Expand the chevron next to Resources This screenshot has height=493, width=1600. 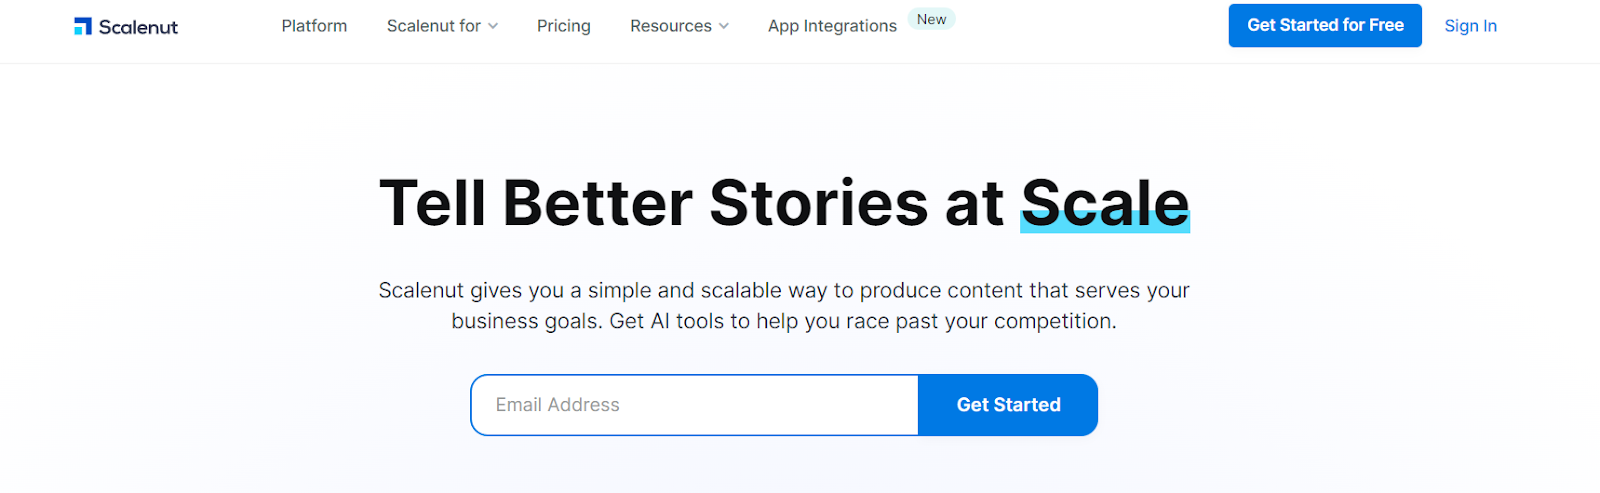tap(724, 26)
